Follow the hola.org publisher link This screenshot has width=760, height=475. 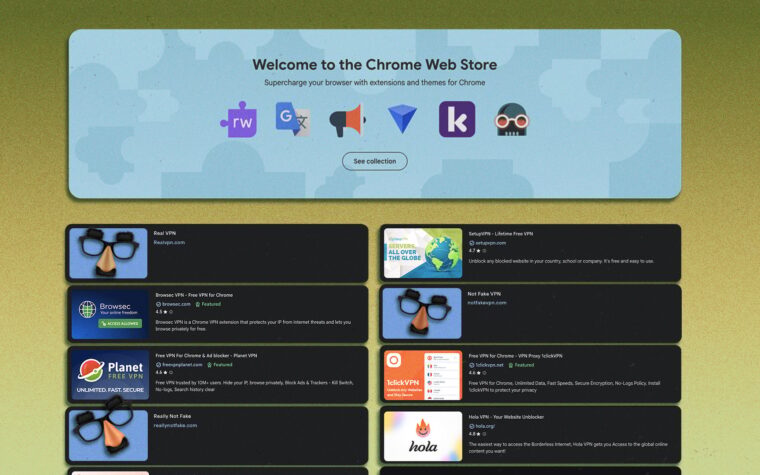coord(485,427)
